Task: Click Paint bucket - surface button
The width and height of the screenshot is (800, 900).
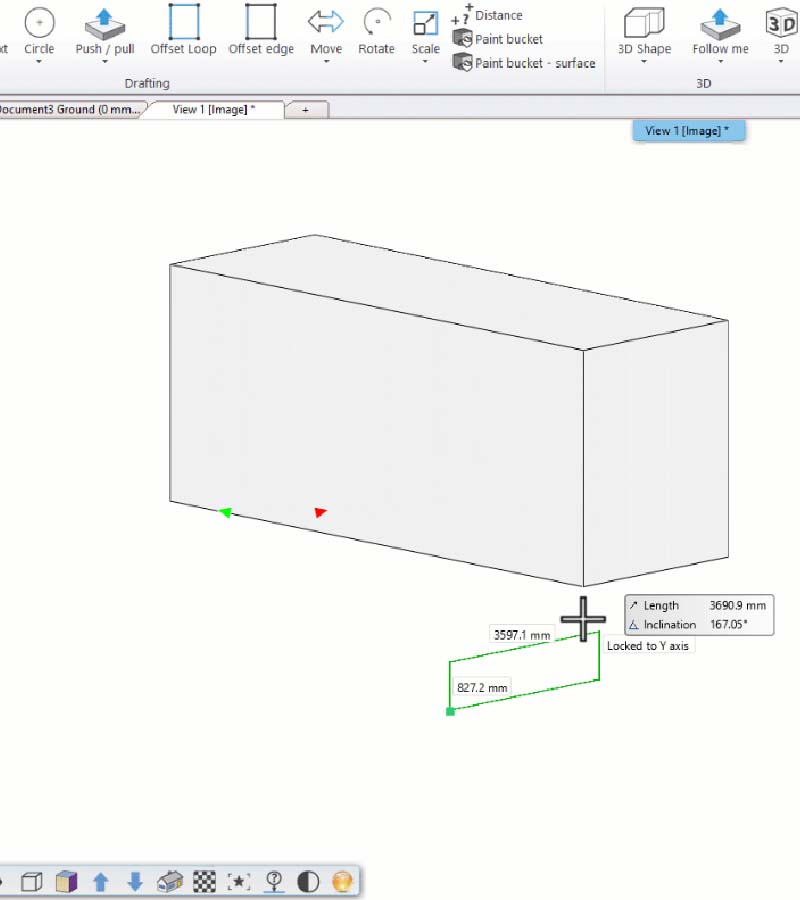Action: click(x=524, y=63)
